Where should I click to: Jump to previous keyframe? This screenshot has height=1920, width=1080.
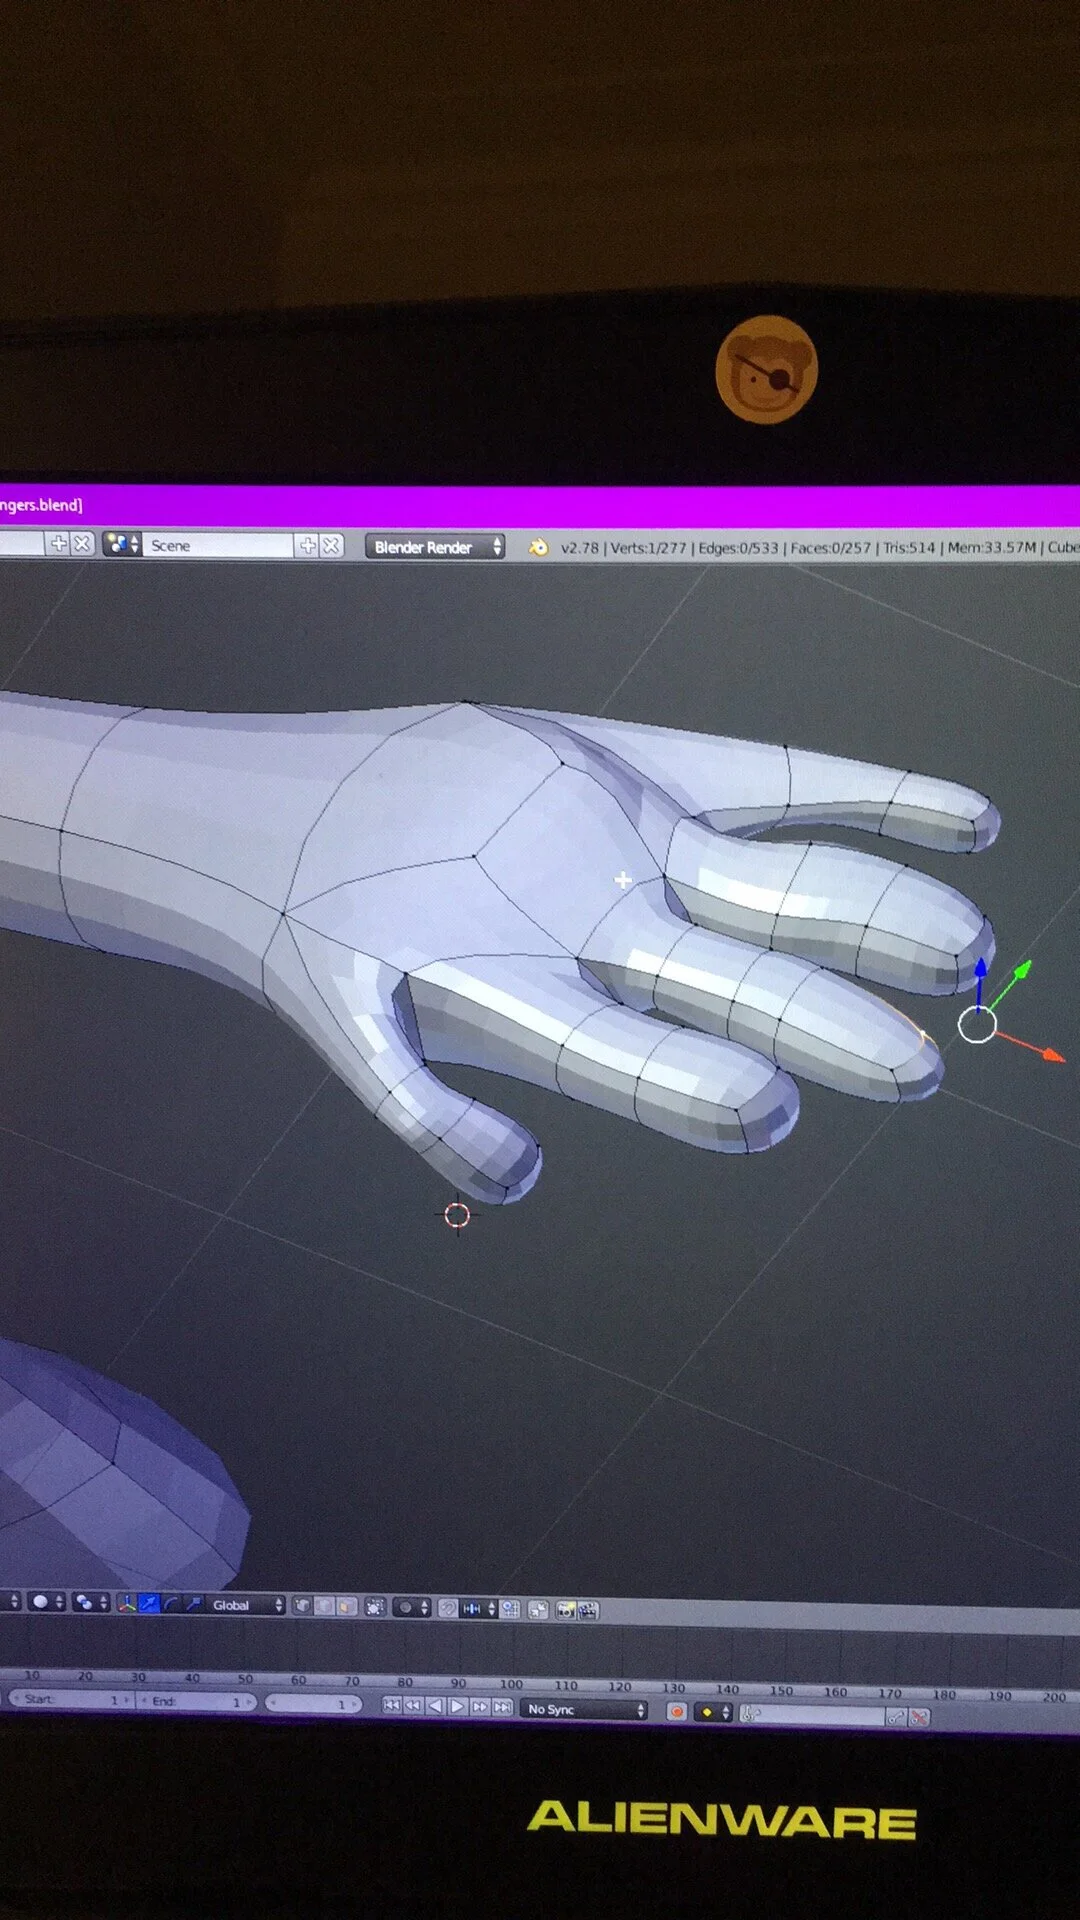(x=413, y=1705)
